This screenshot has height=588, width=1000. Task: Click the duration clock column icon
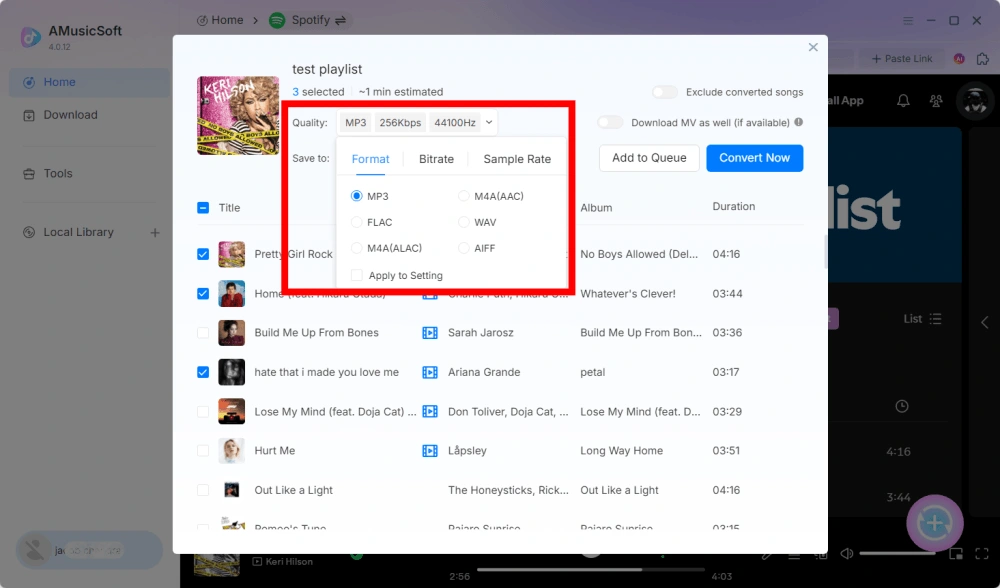902,406
